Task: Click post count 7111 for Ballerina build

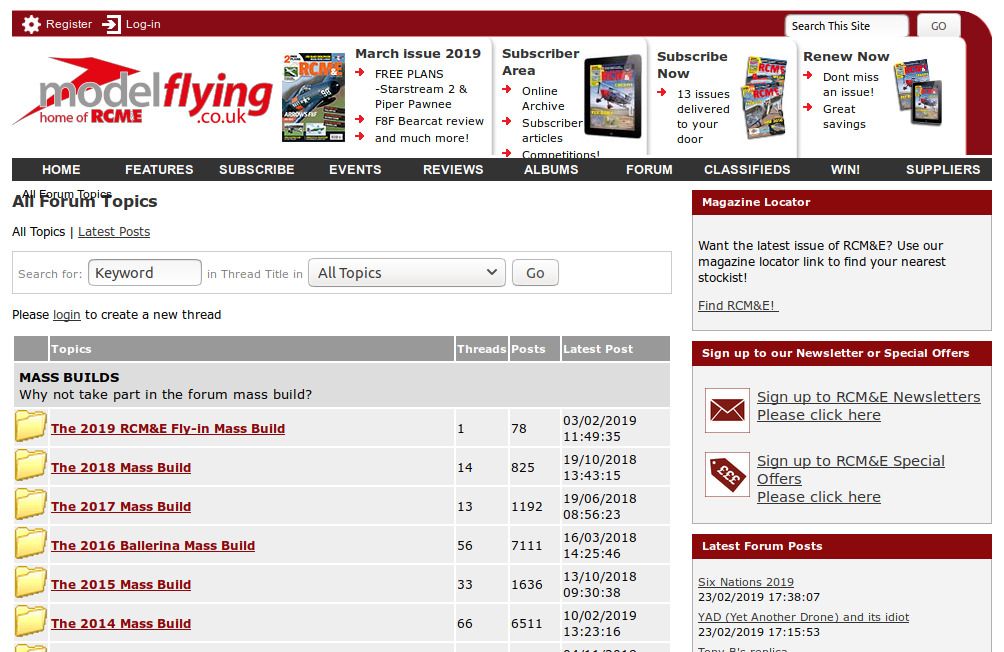Action: pos(526,546)
